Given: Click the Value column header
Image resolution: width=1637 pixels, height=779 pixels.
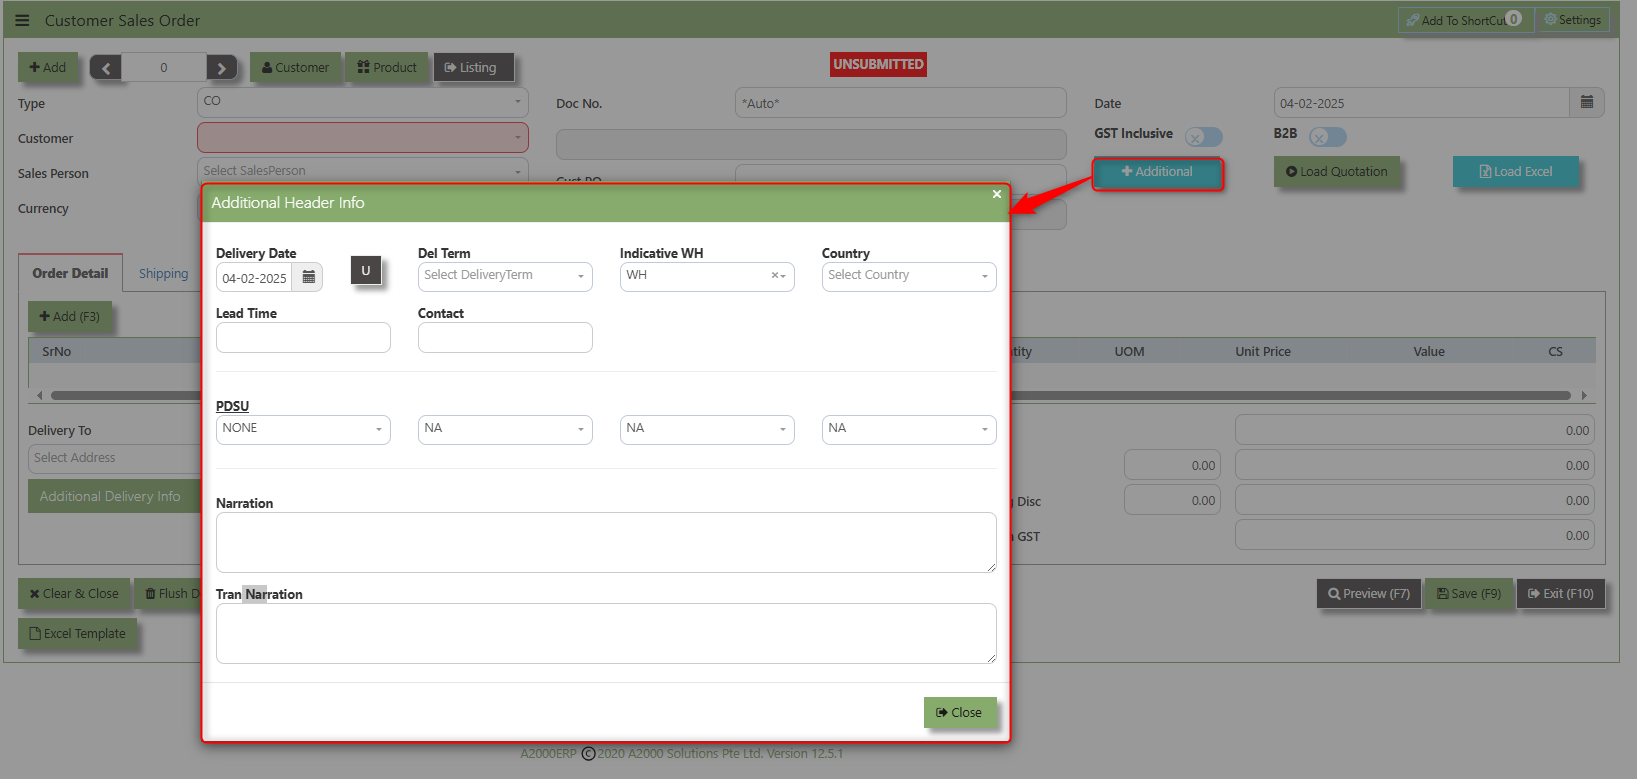Looking at the screenshot, I should [1429, 351].
